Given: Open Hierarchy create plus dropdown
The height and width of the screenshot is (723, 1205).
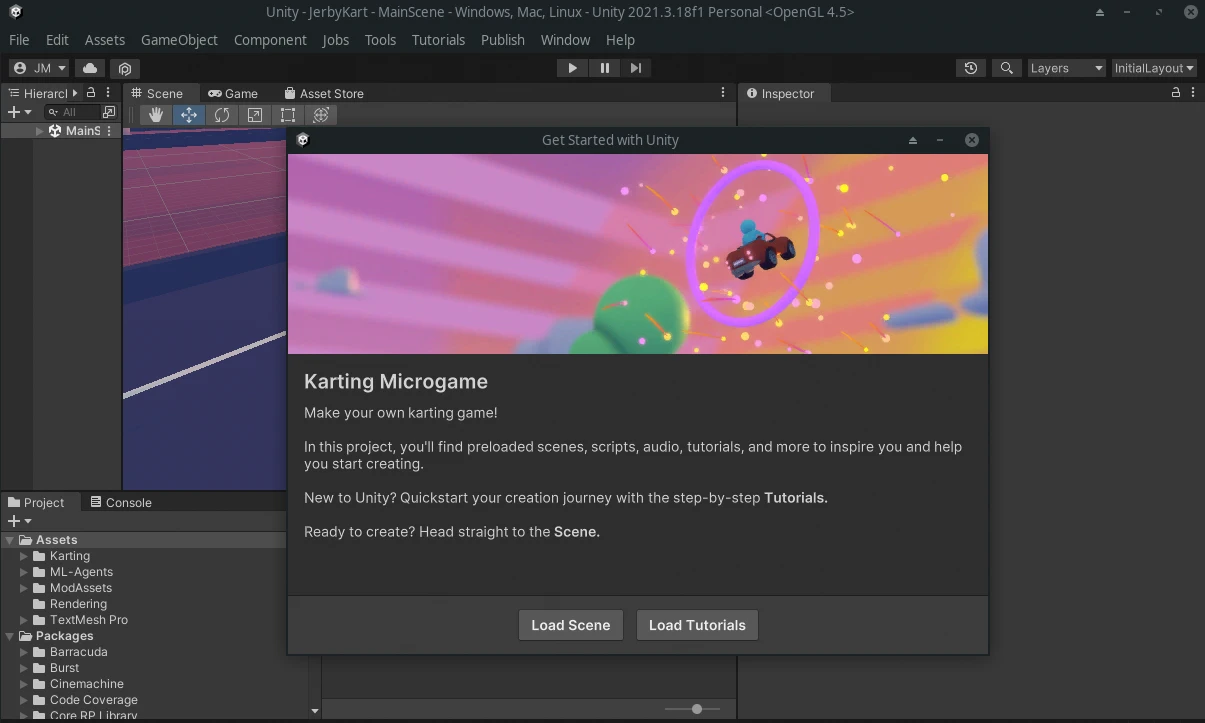Looking at the screenshot, I should coord(19,112).
